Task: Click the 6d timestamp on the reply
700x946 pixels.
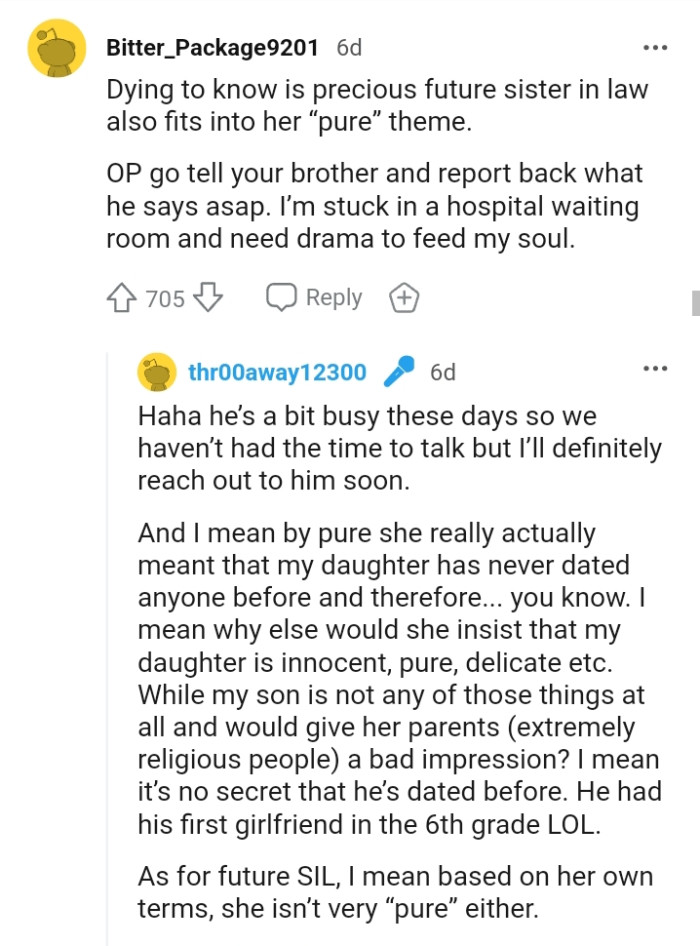Action: coord(445,371)
